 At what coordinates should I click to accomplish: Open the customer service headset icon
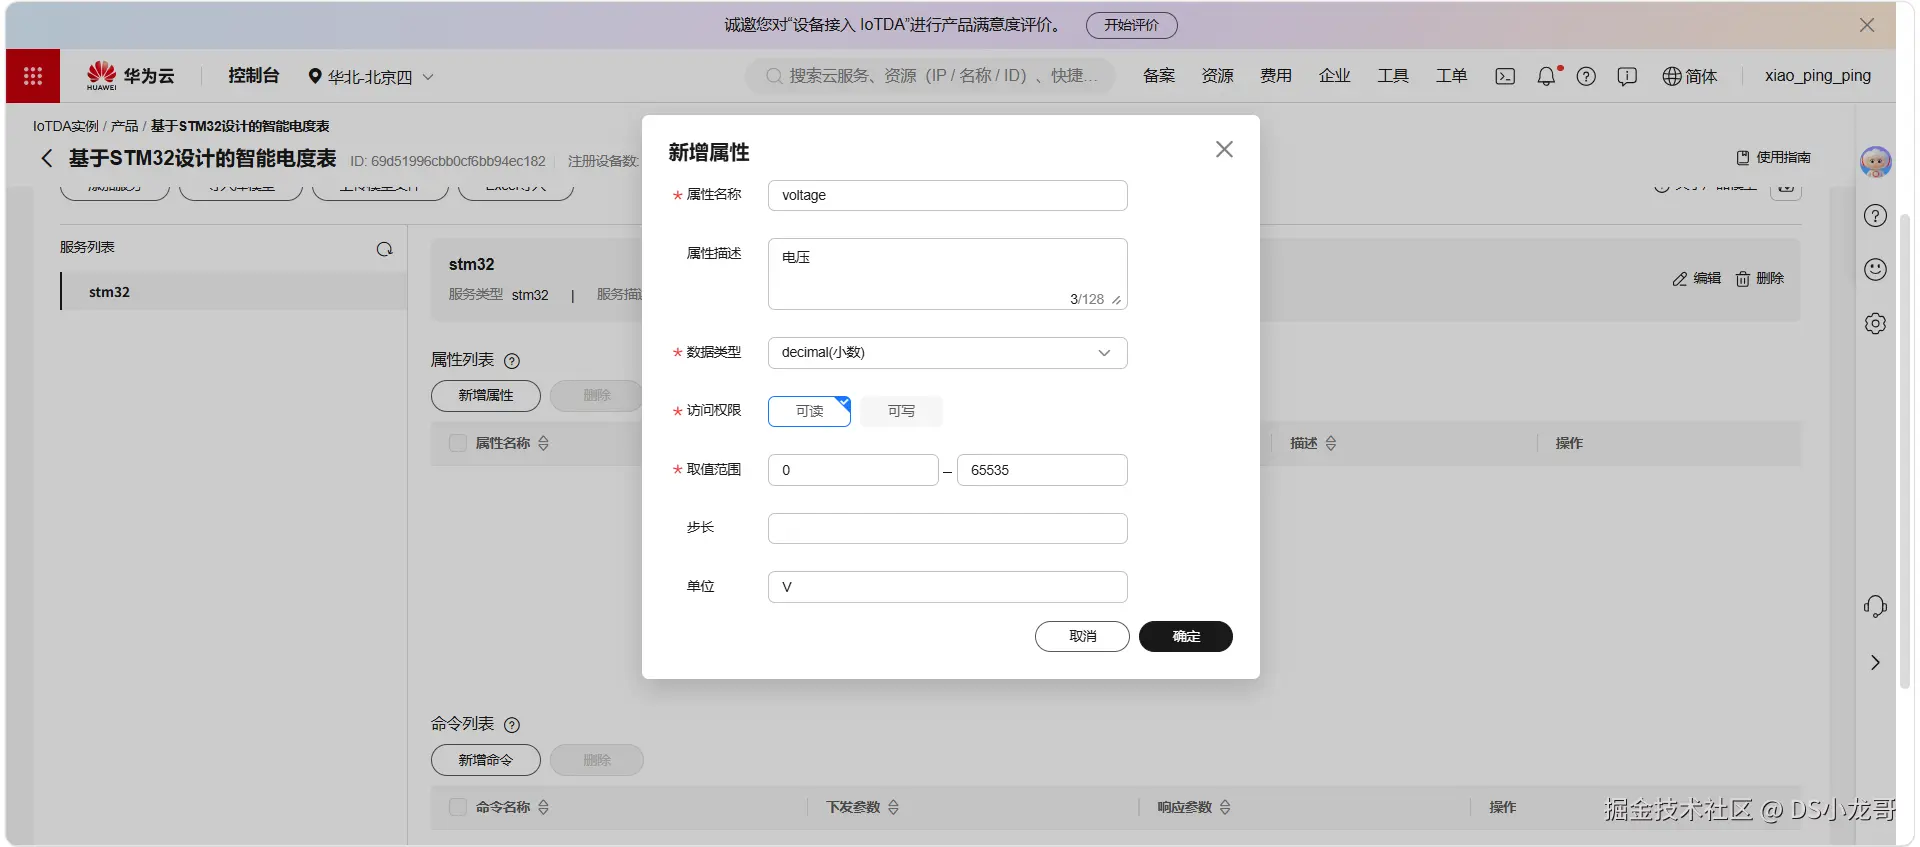[1875, 607]
